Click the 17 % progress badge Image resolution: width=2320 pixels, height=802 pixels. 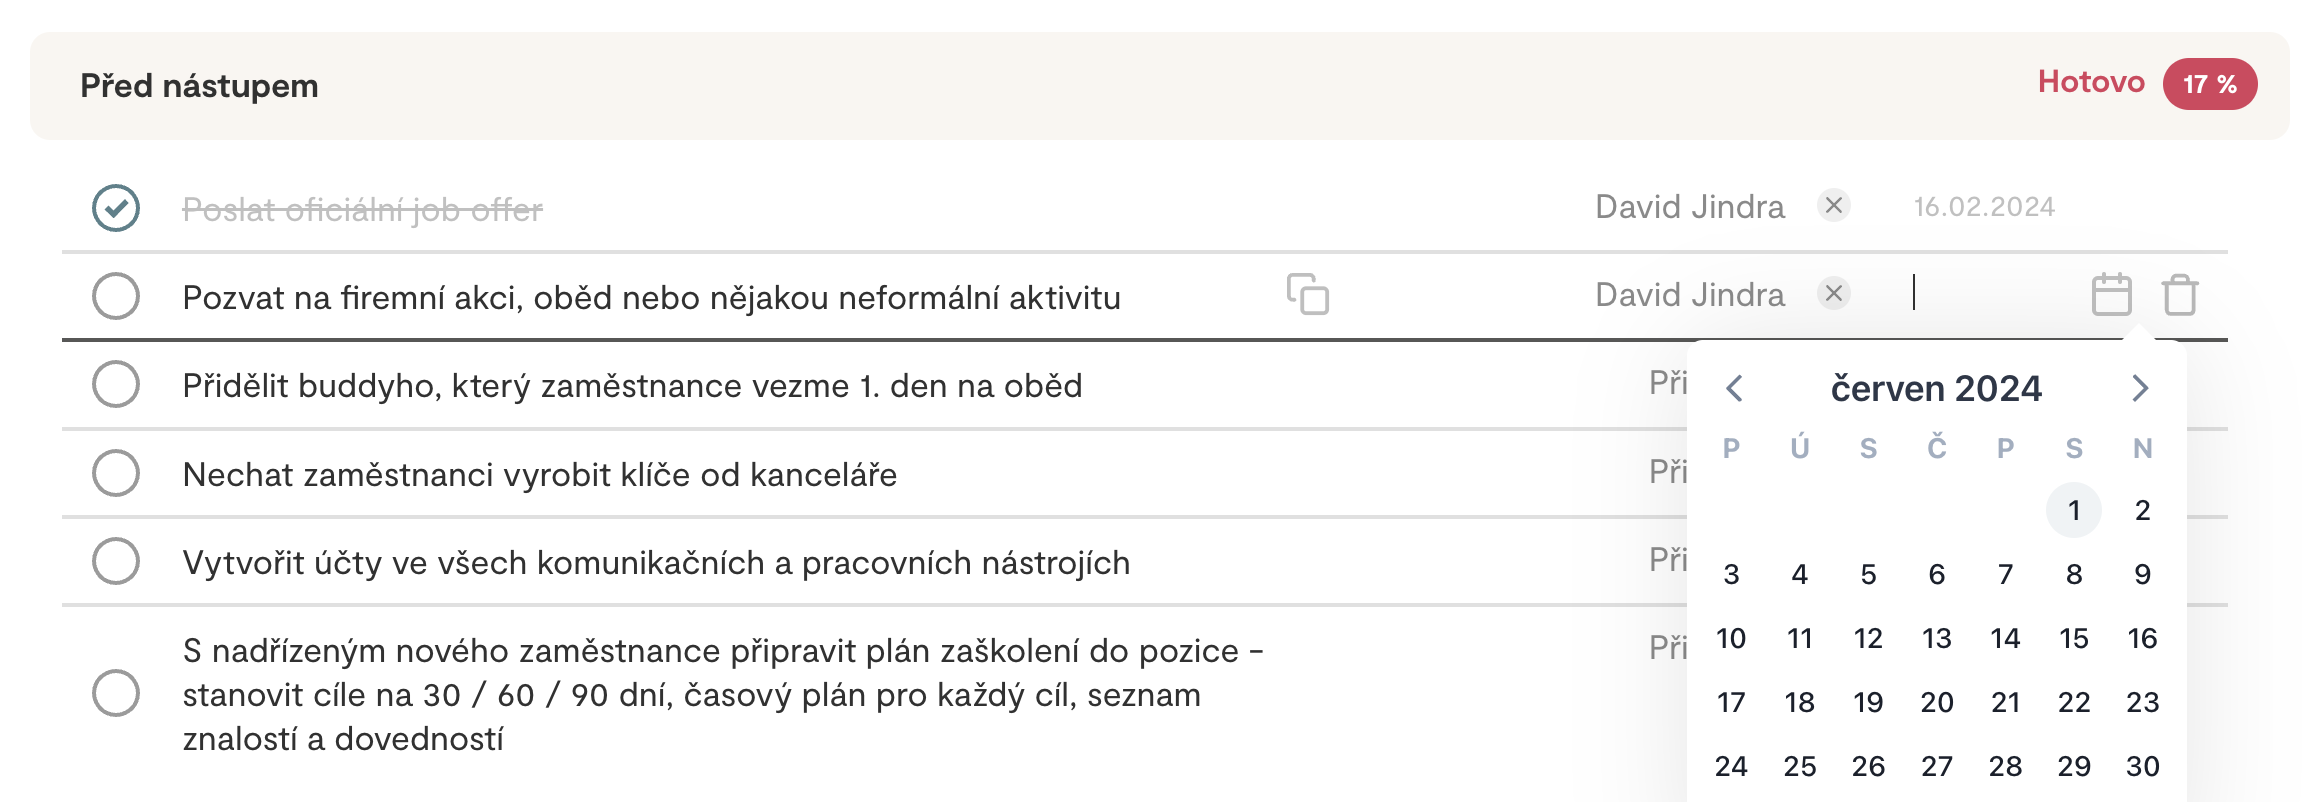(2210, 84)
